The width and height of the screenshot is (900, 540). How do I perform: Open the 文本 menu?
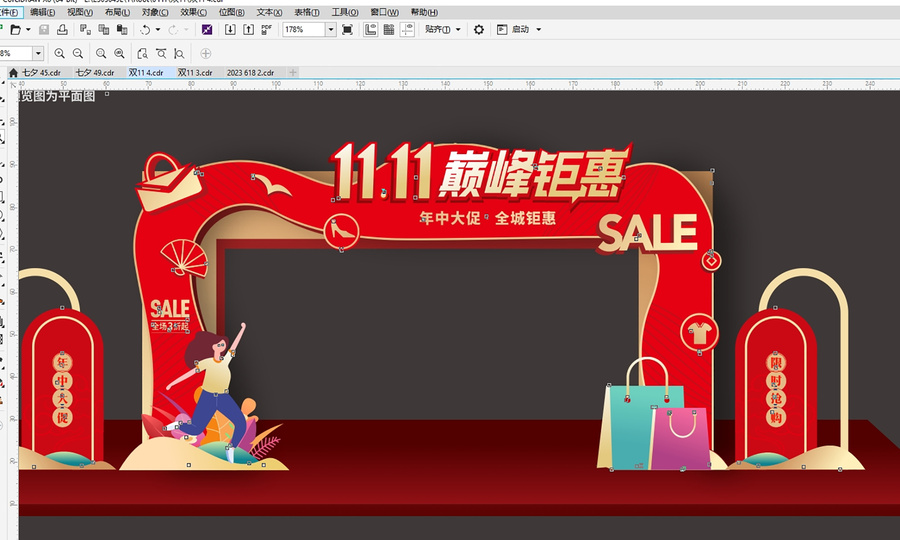[x=269, y=12]
